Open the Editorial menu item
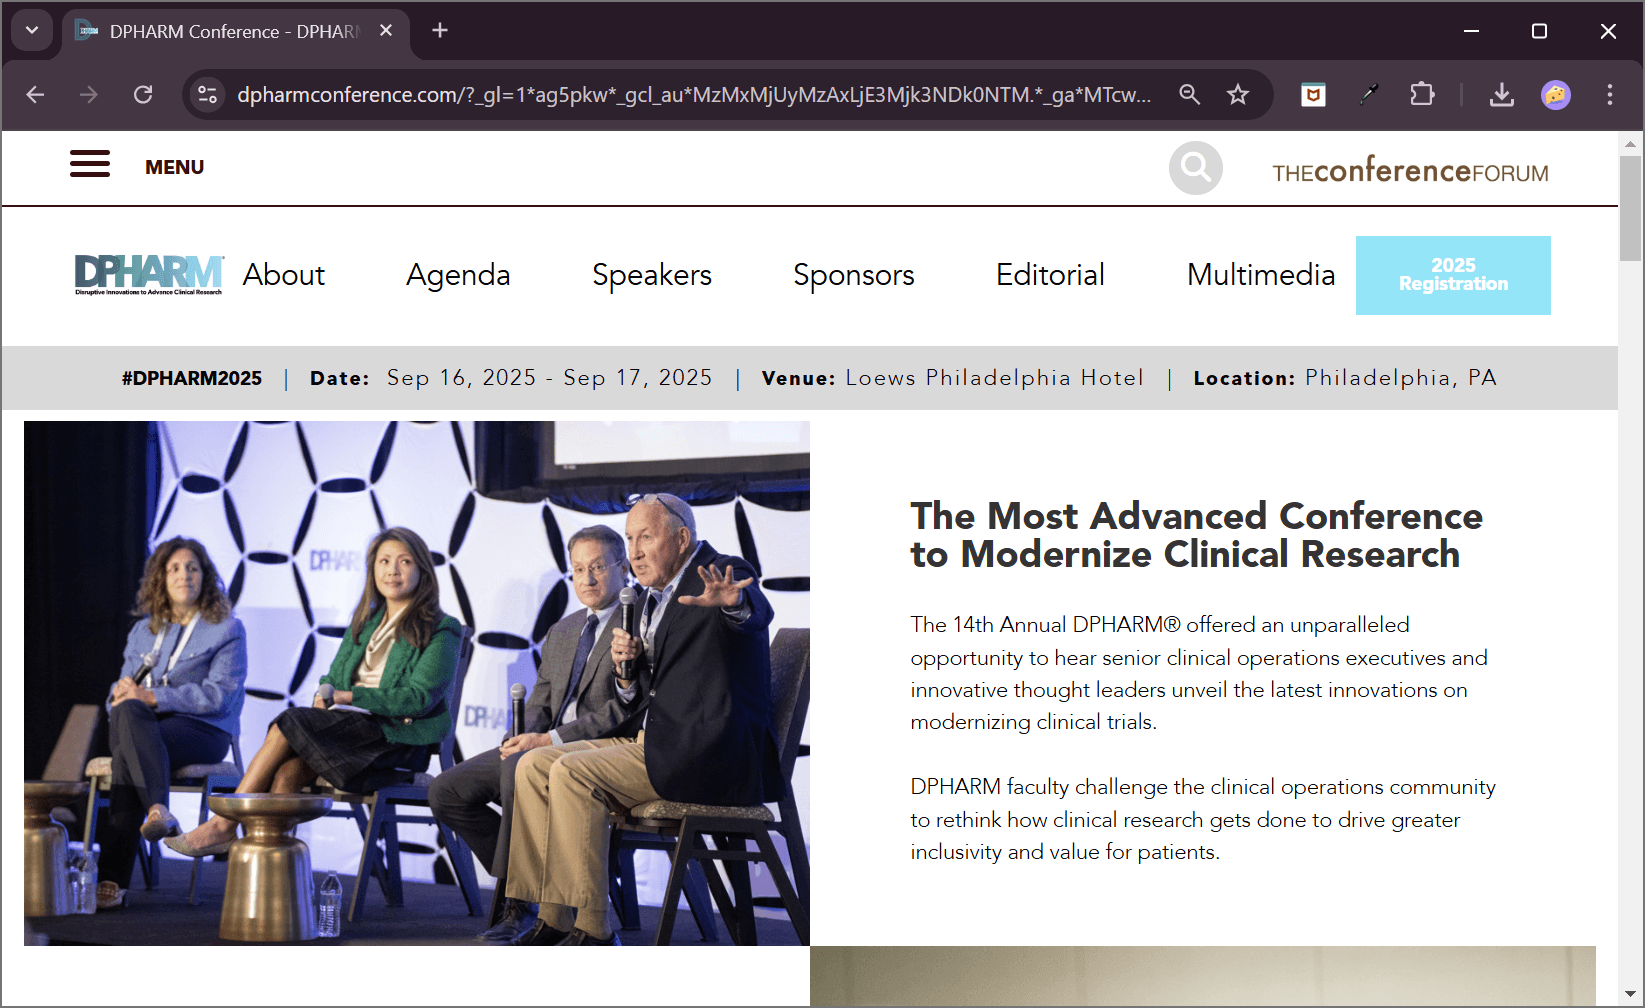This screenshot has height=1008, width=1645. [1050, 275]
